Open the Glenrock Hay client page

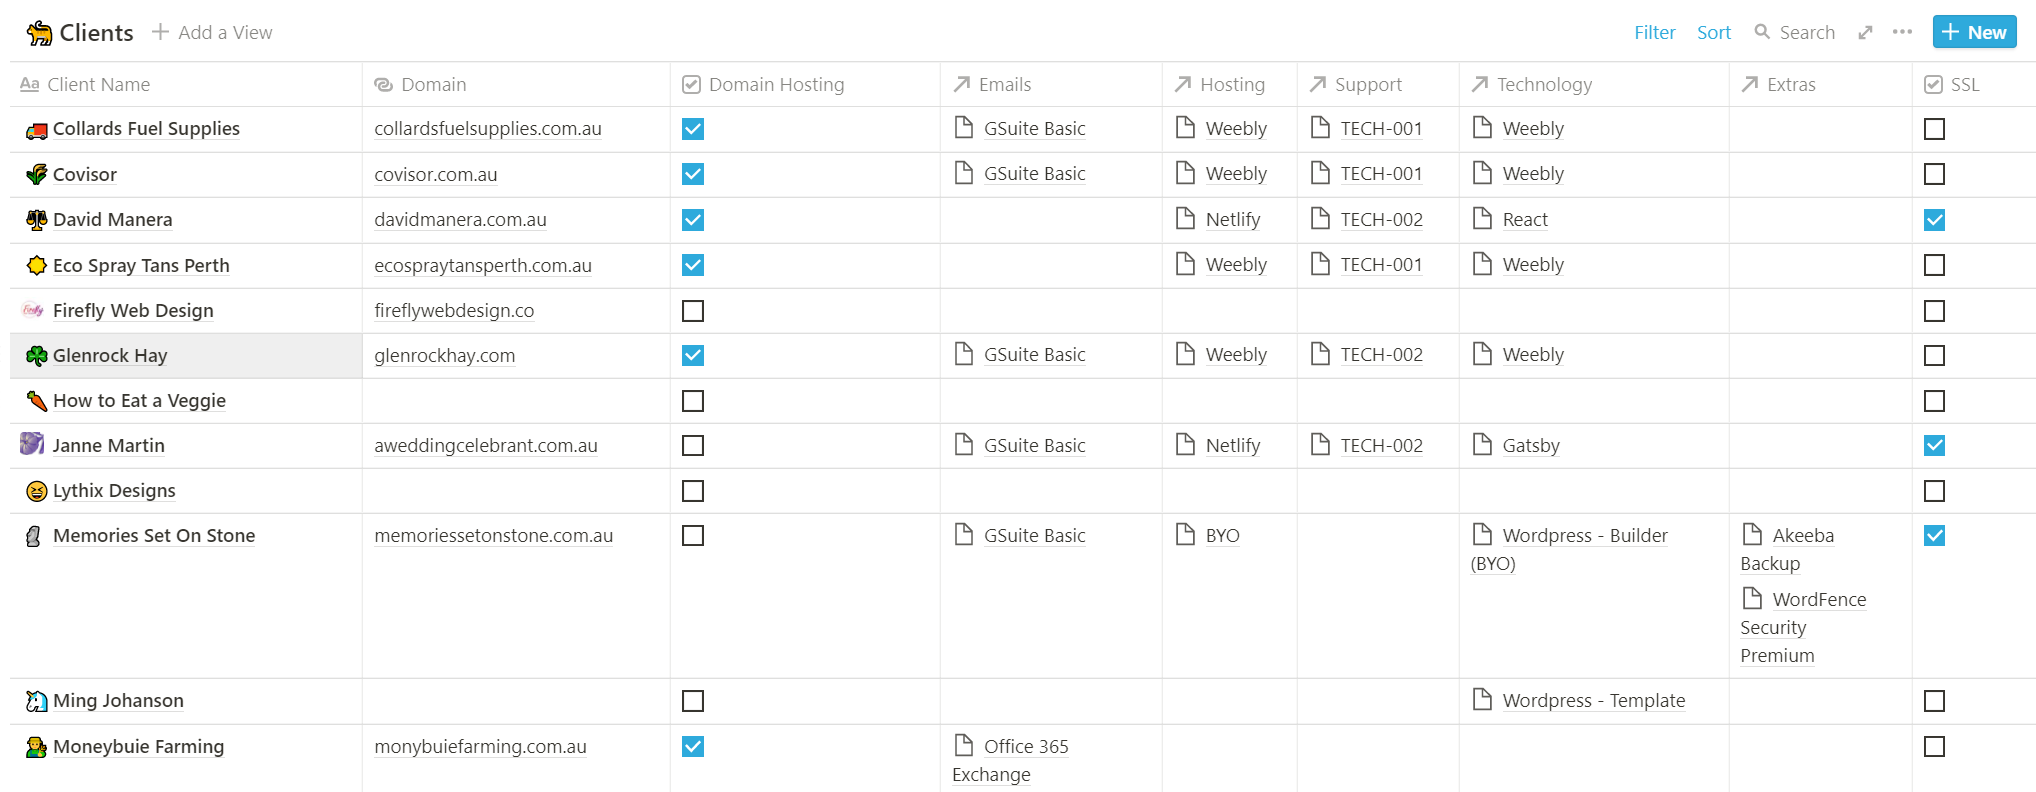[x=110, y=356]
